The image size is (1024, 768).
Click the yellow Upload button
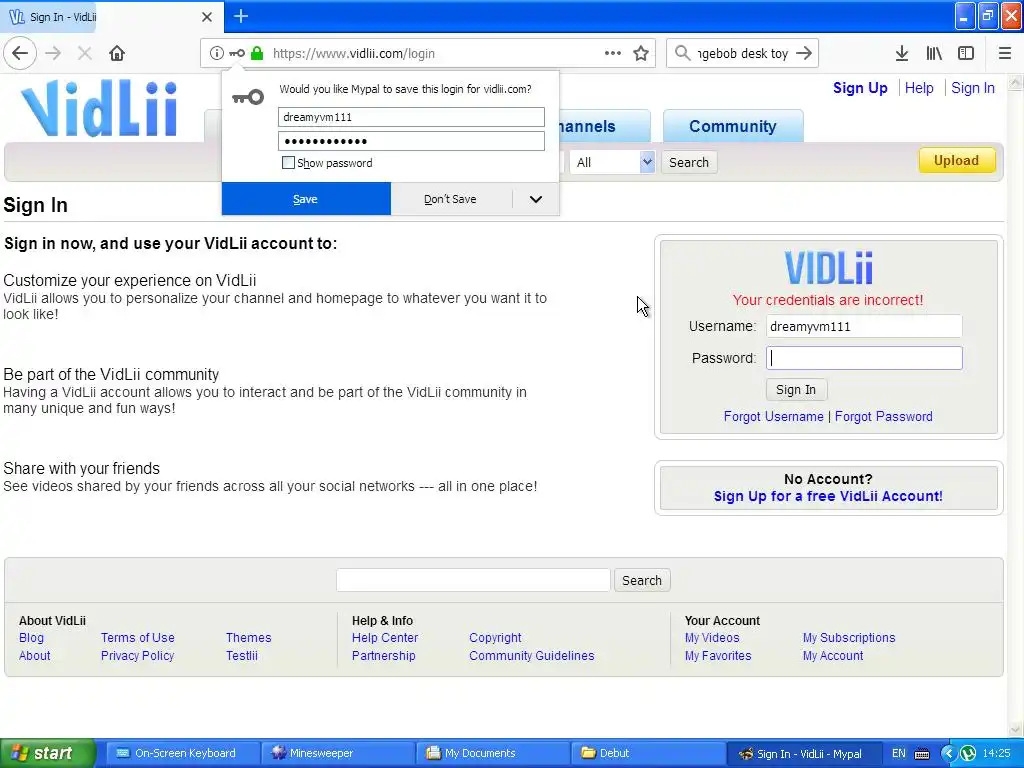coord(957,161)
